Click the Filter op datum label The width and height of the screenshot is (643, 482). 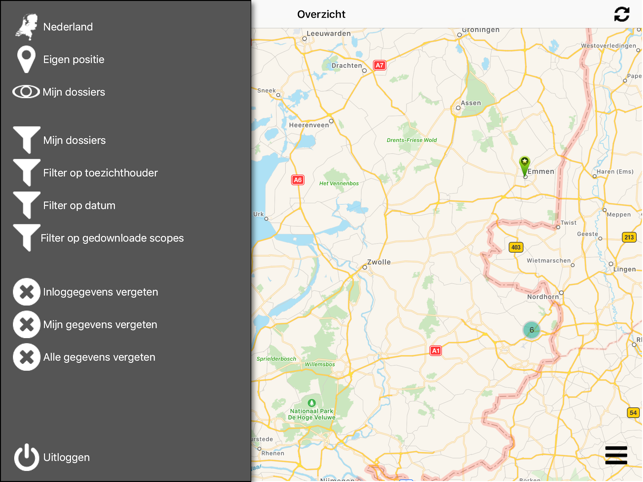click(x=79, y=206)
